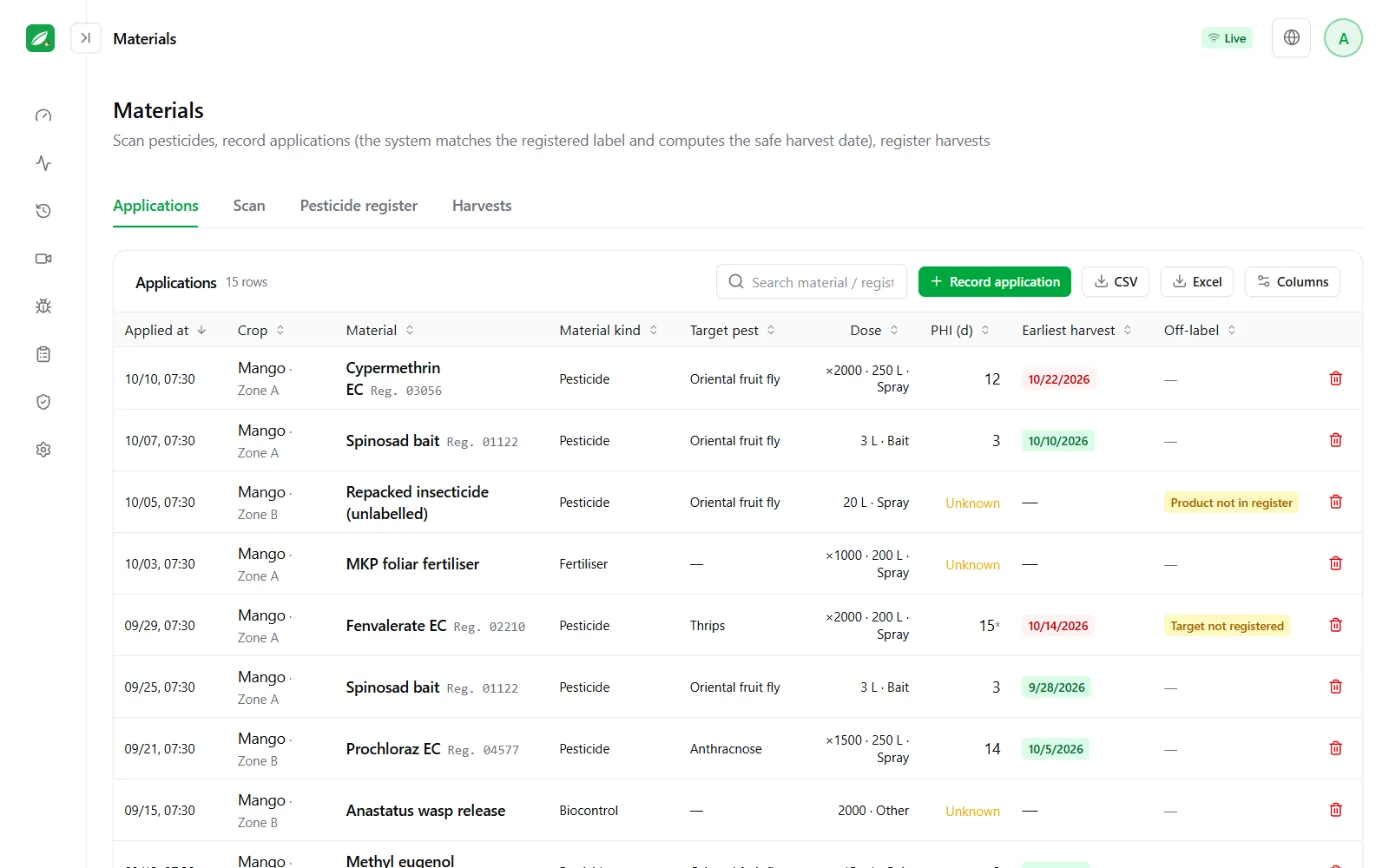Click the 10/22/2026 earliest harvest date
Viewport: 1388px width, 868px height.
tap(1059, 379)
